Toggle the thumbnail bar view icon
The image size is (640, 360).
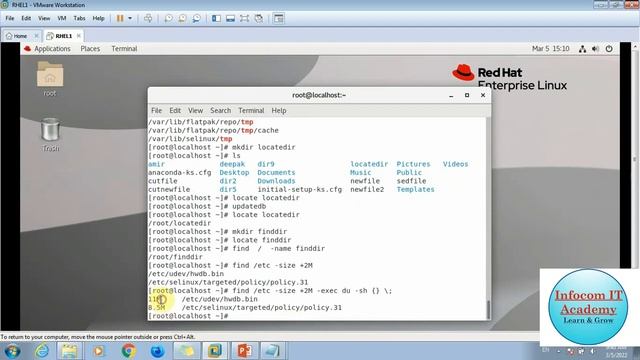click(x=230, y=18)
